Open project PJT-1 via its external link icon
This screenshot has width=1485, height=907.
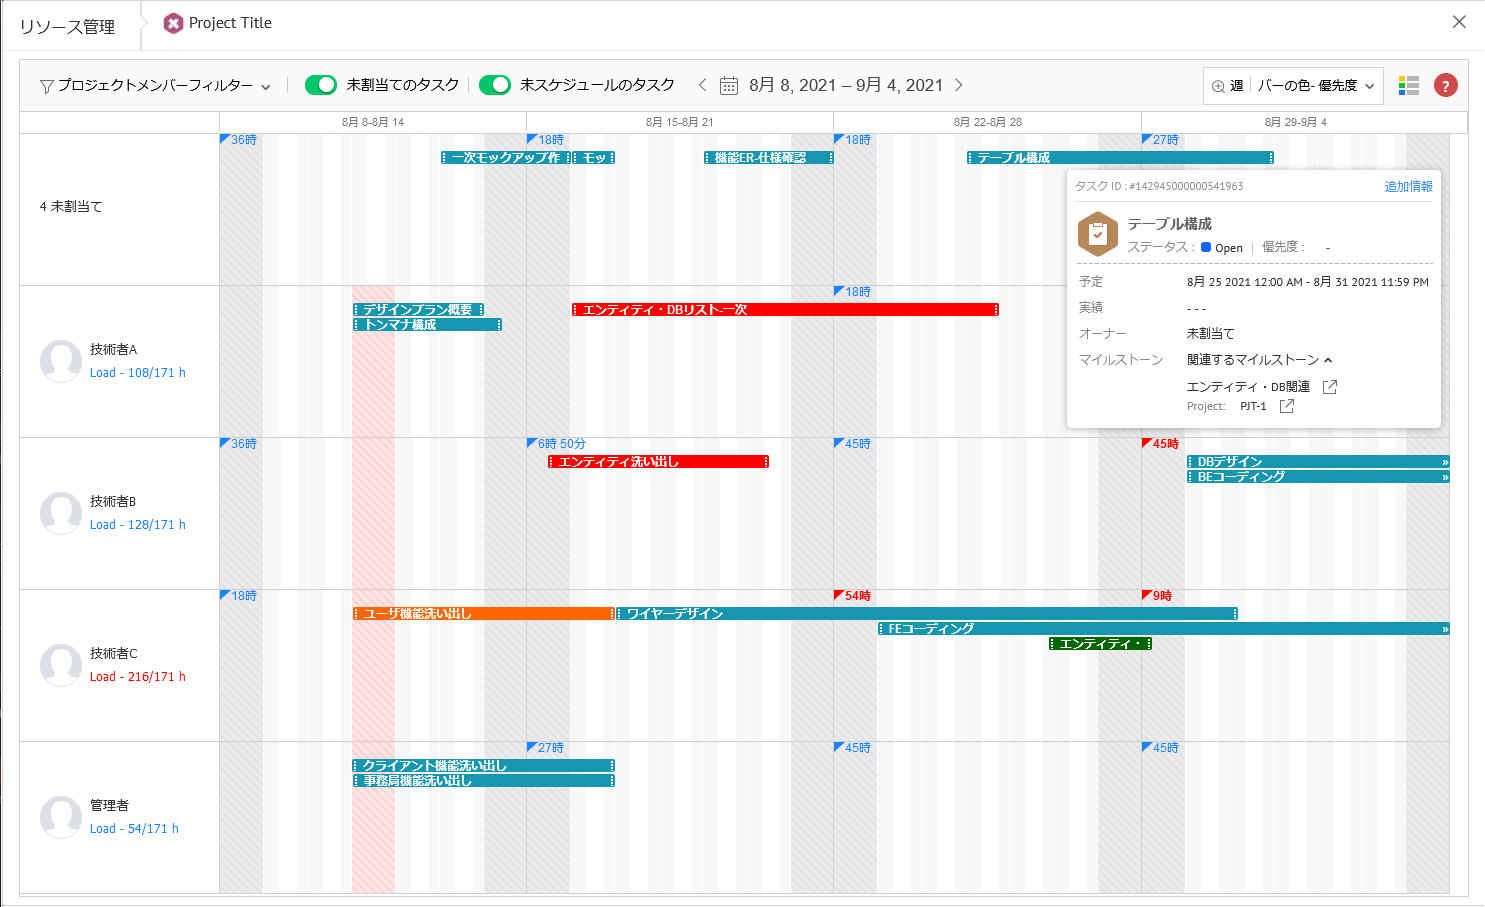[1287, 406]
